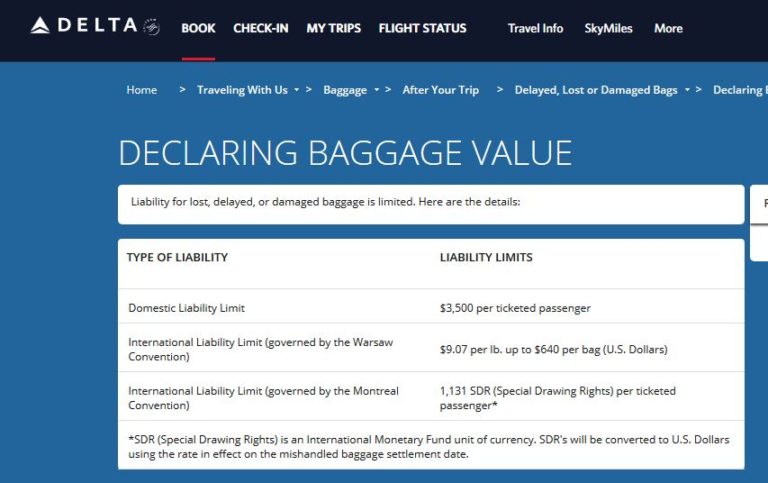Open MY TRIPS in the navigation

pos(334,28)
